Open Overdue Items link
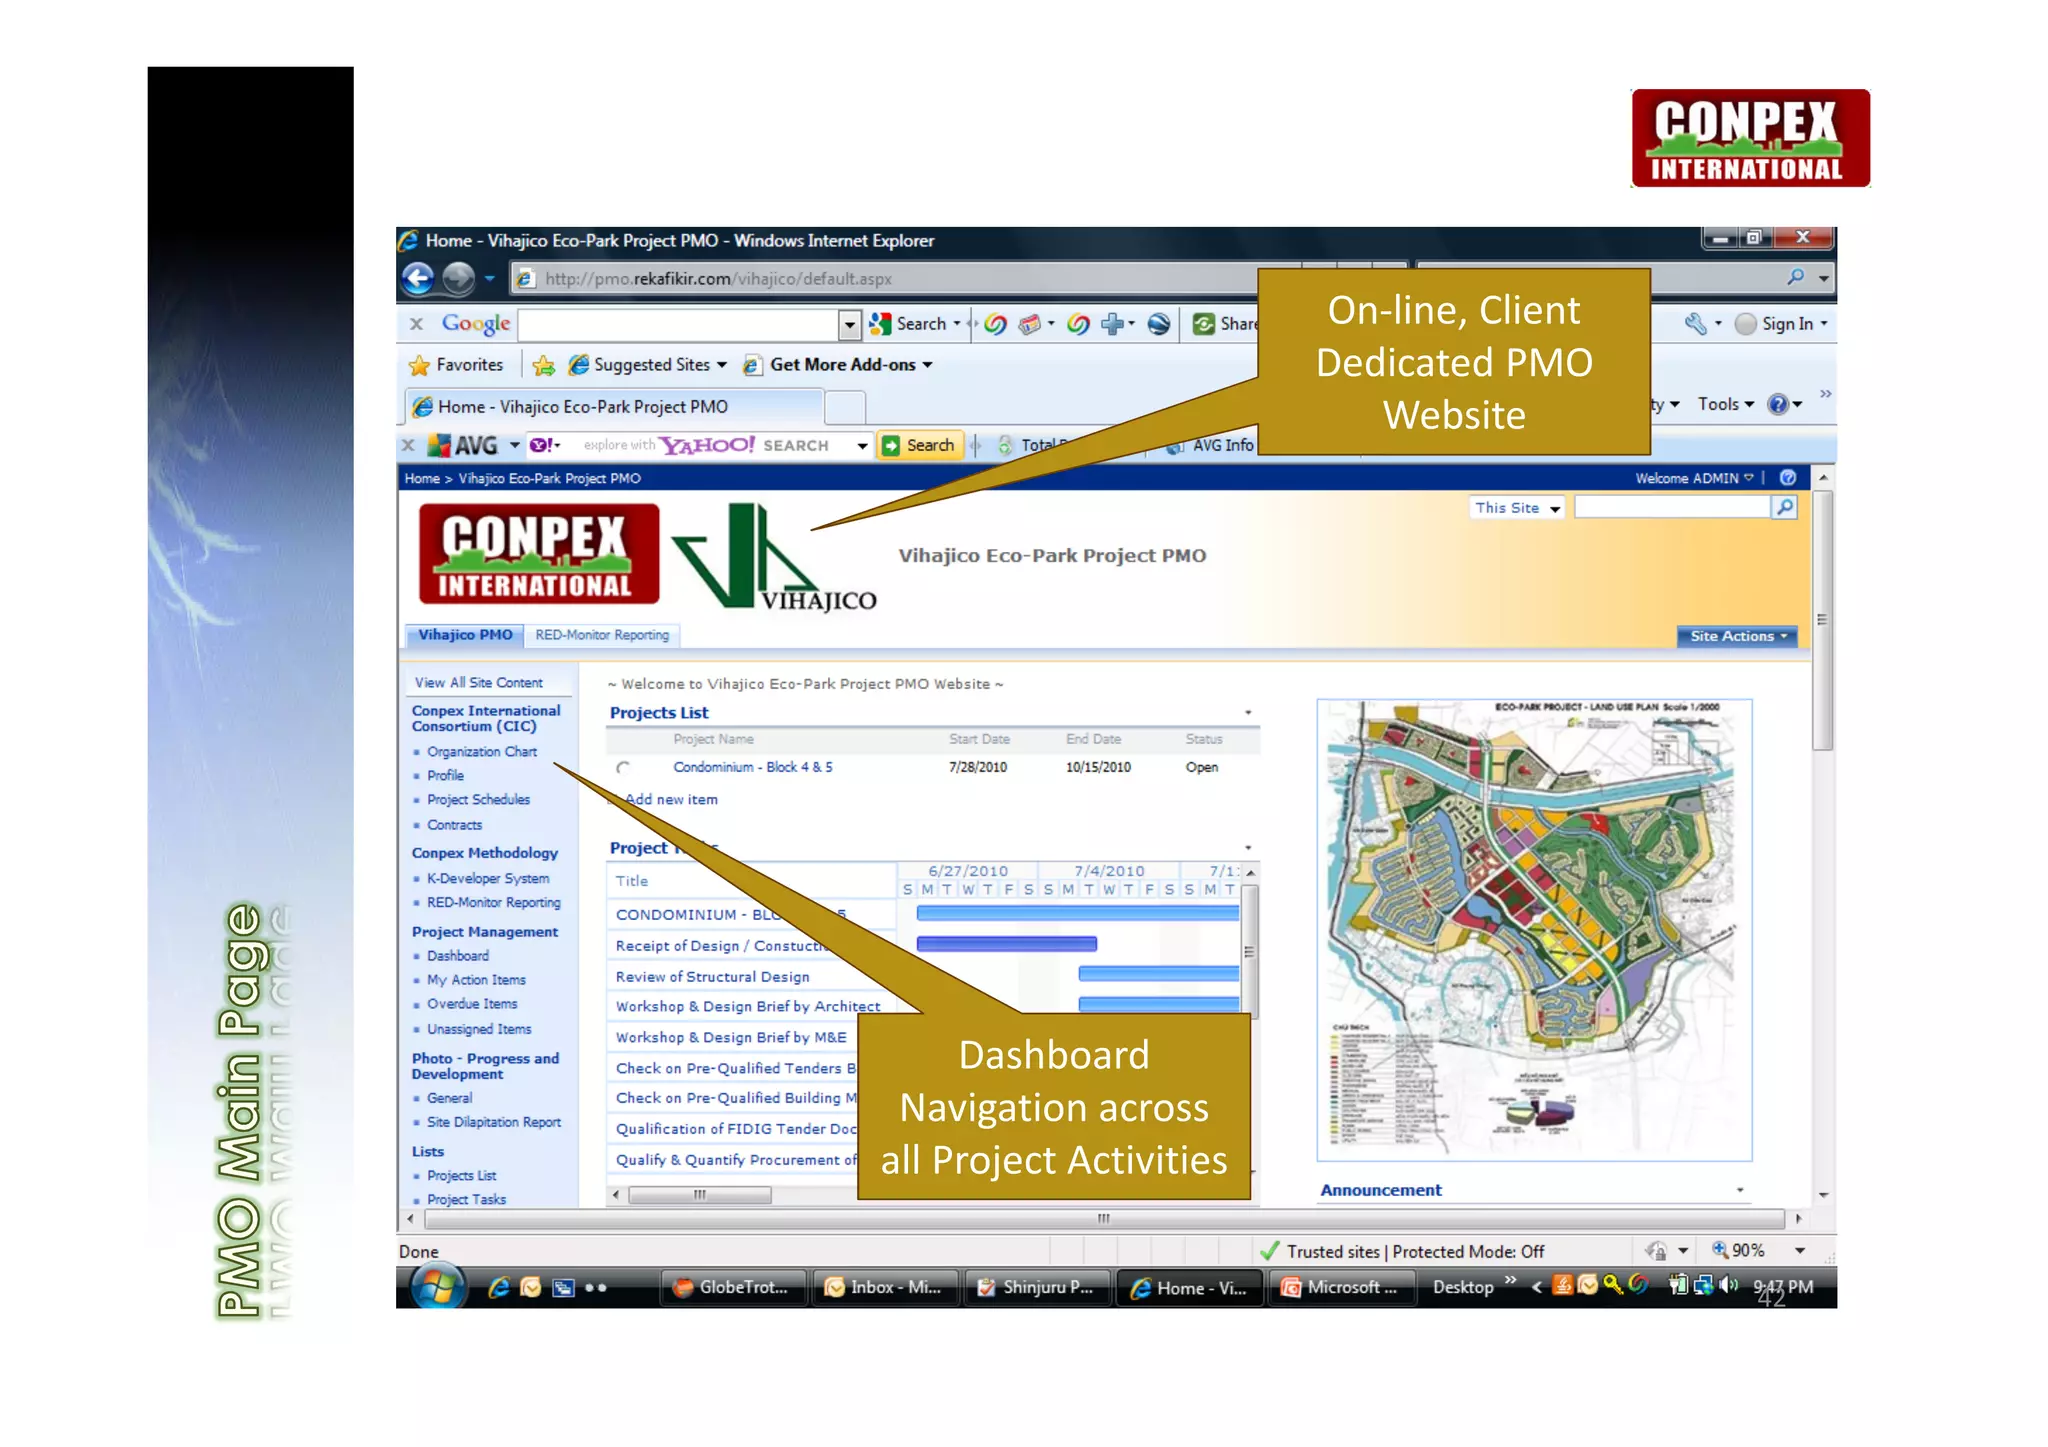This screenshot has width=2048, height=1447. pyautogui.click(x=472, y=1003)
